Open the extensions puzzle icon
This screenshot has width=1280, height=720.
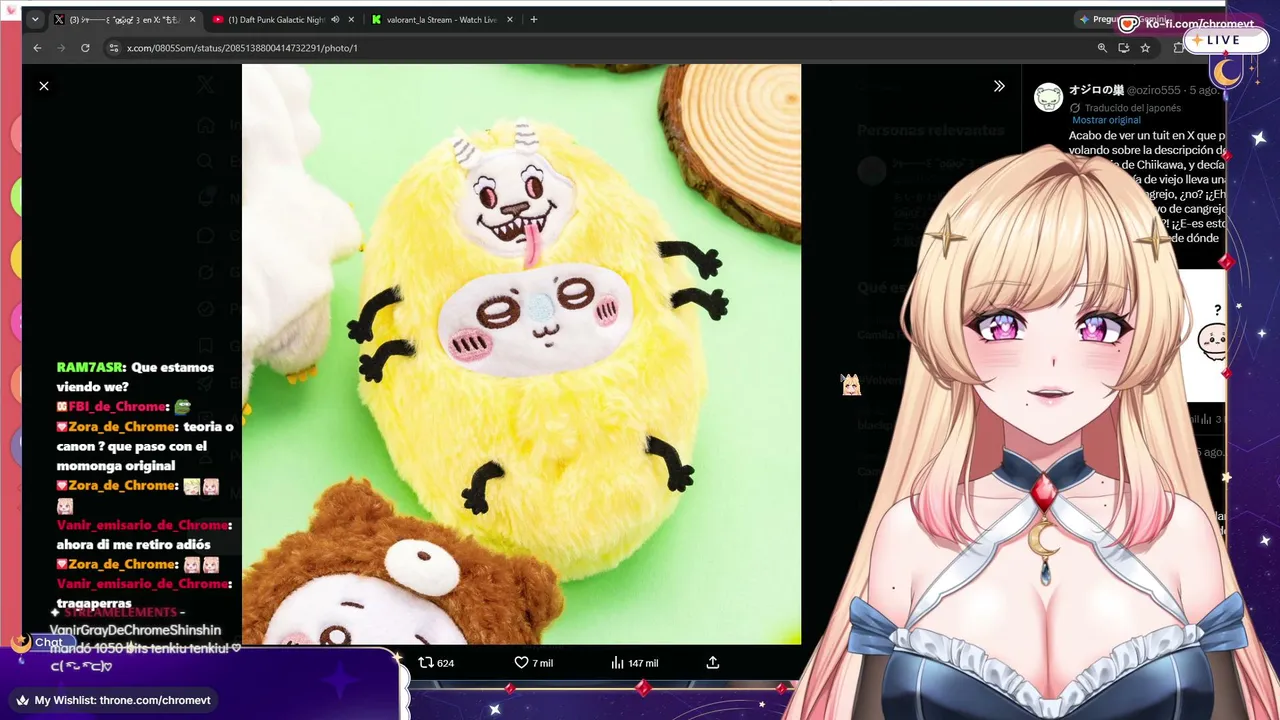click(1178, 48)
